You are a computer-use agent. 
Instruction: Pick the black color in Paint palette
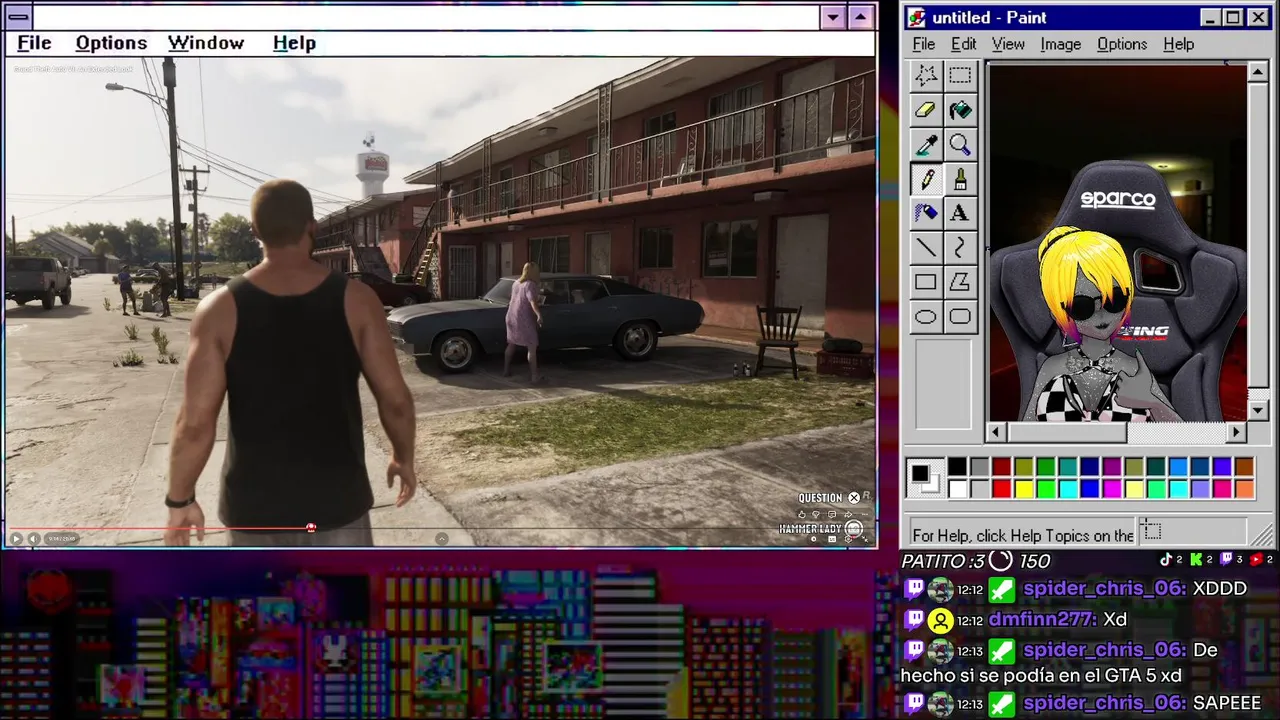958,467
